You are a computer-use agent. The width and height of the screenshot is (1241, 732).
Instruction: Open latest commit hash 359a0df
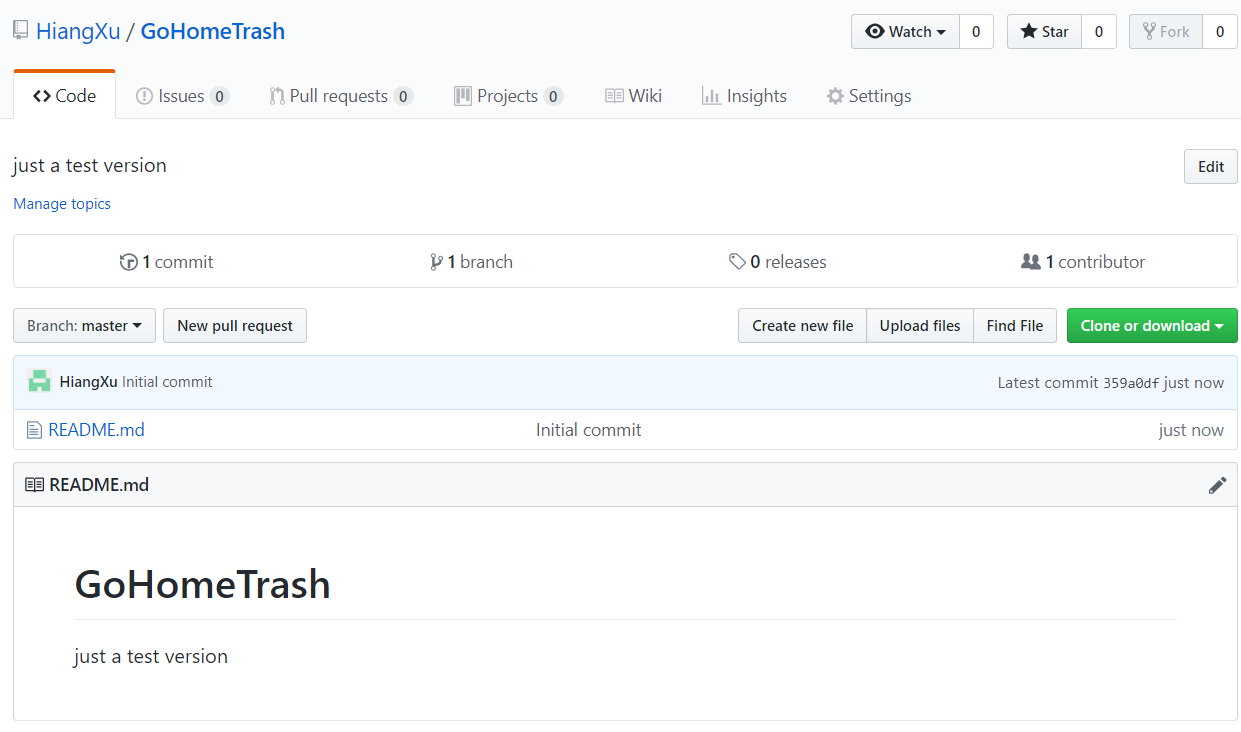point(1131,382)
